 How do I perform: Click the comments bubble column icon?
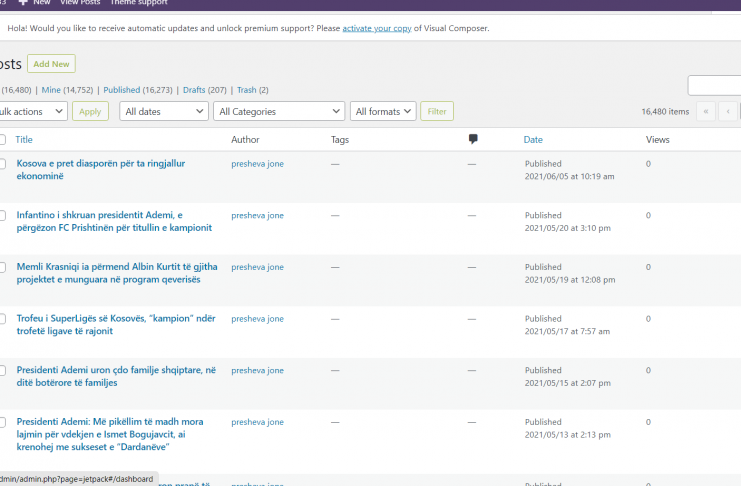tap(473, 140)
